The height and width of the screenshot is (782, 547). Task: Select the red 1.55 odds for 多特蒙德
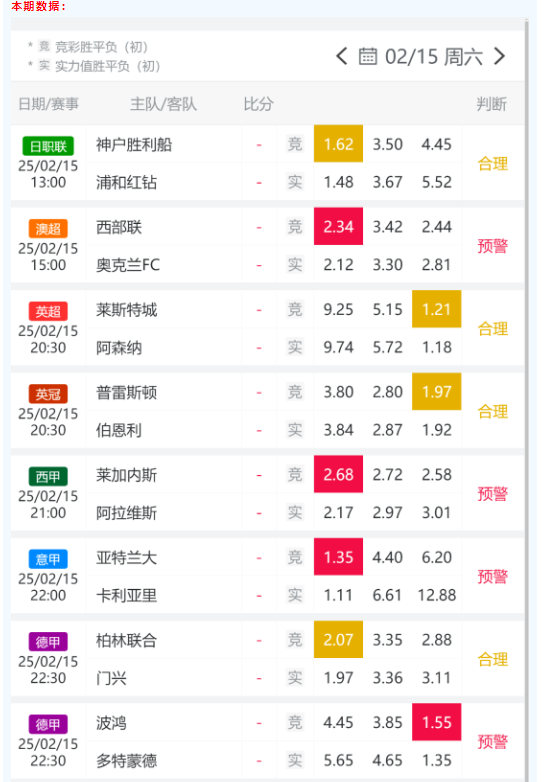[x=436, y=722]
